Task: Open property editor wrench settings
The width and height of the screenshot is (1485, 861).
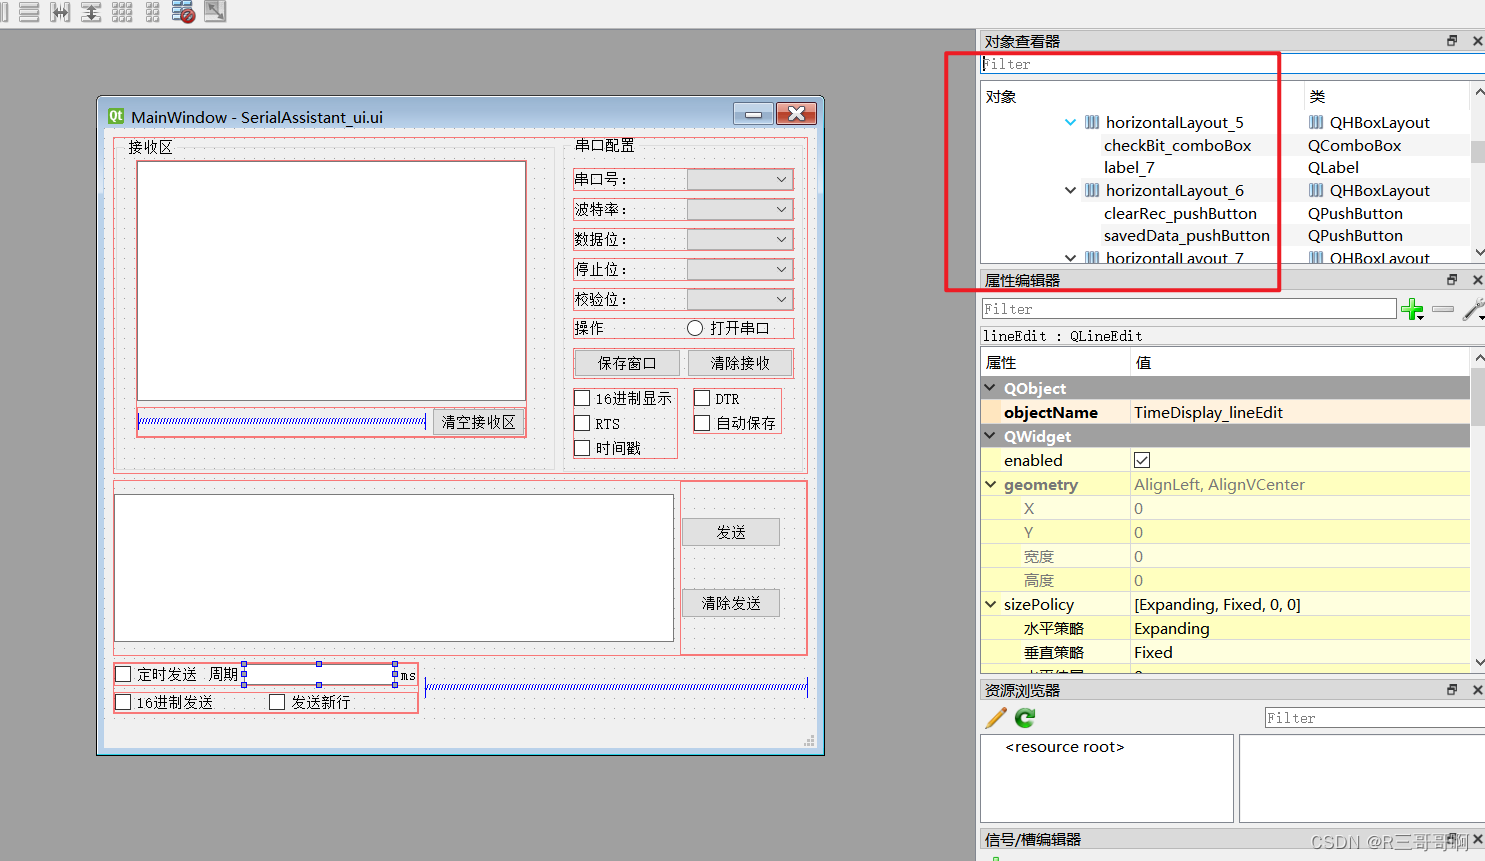Action: (x=1472, y=309)
